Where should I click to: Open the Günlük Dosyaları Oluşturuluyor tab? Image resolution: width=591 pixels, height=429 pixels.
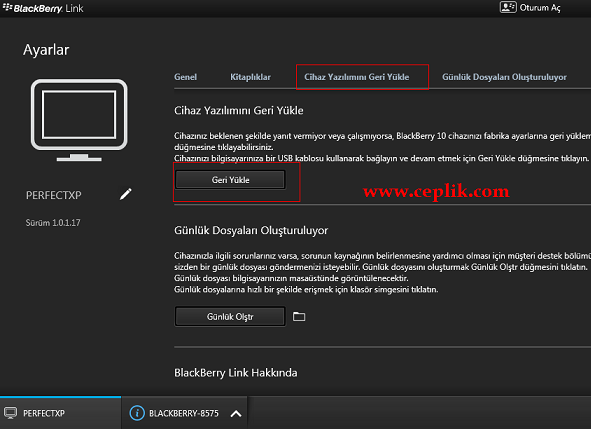(504, 77)
